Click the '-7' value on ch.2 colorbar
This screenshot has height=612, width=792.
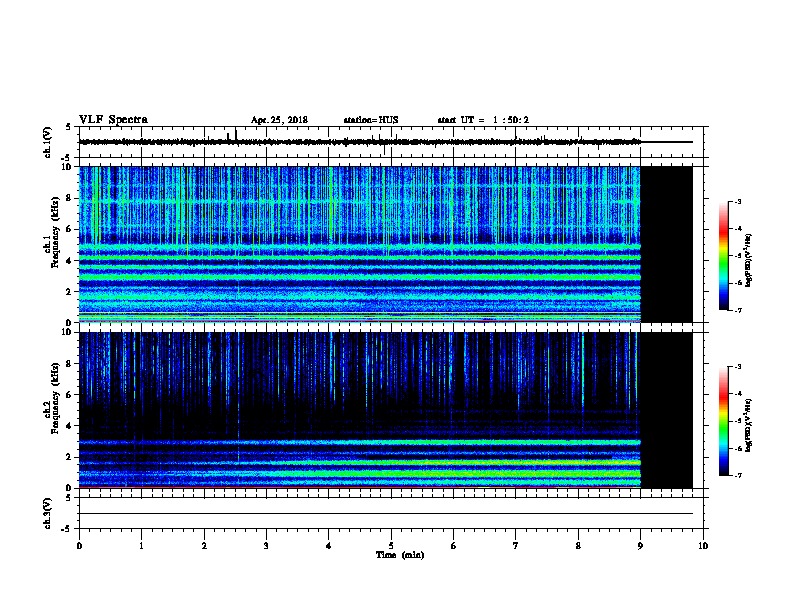pos(737,476)
